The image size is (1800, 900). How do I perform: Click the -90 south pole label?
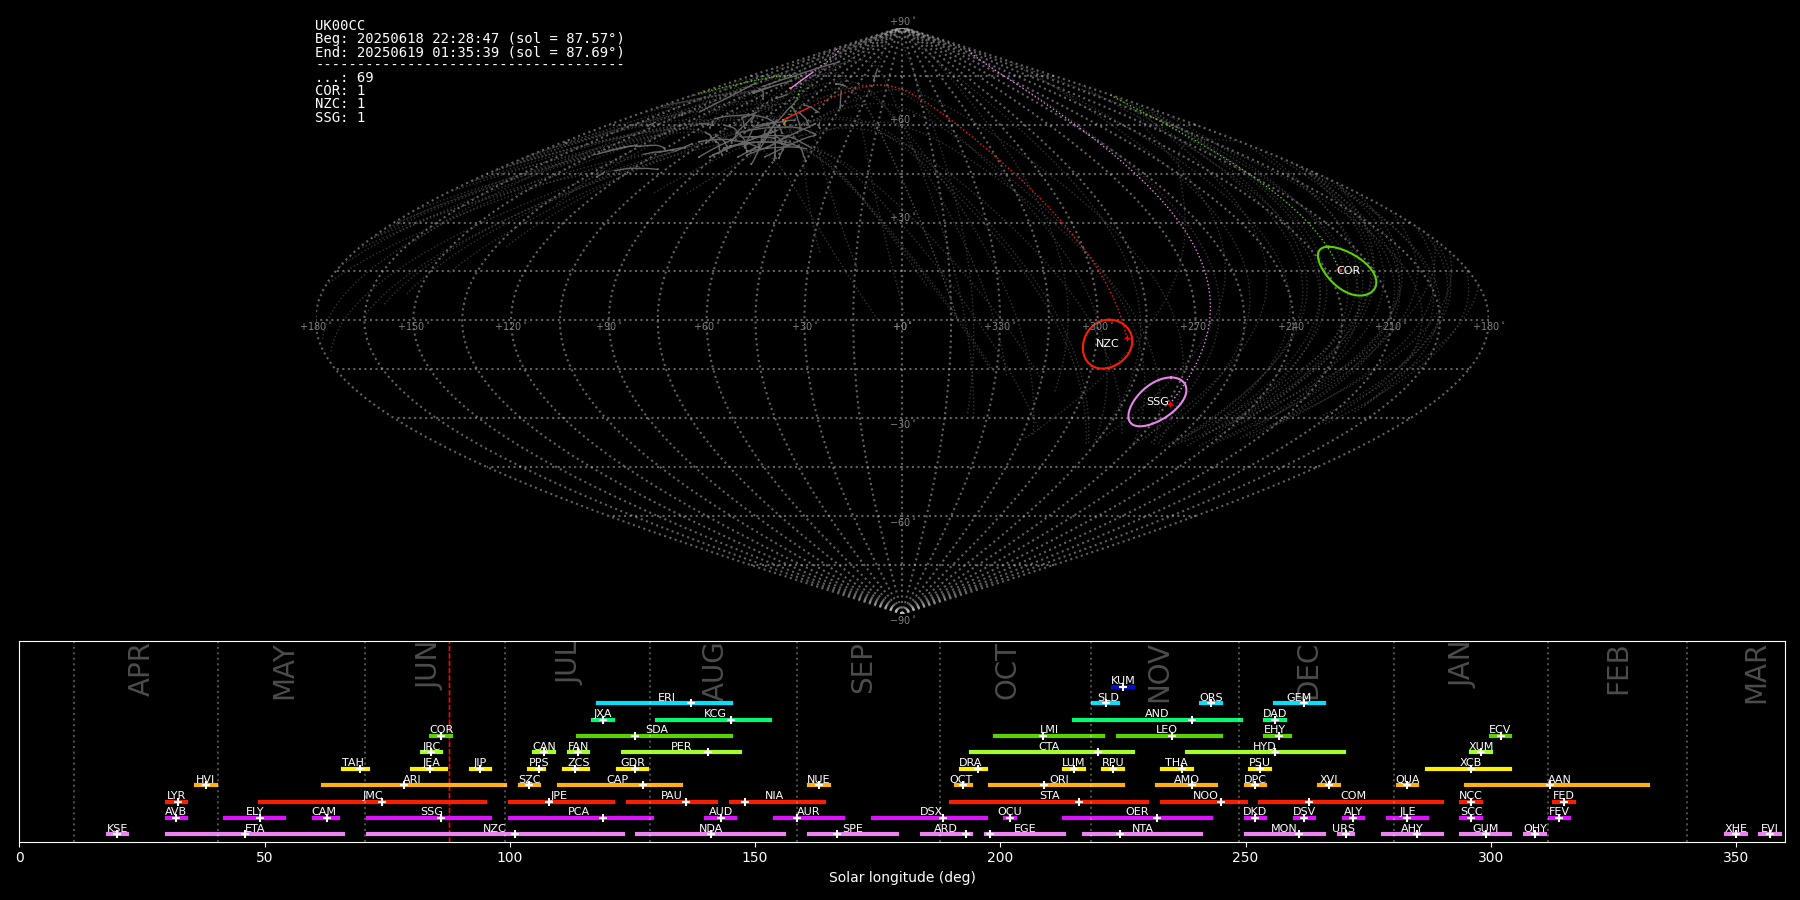[x=901, y=620]
